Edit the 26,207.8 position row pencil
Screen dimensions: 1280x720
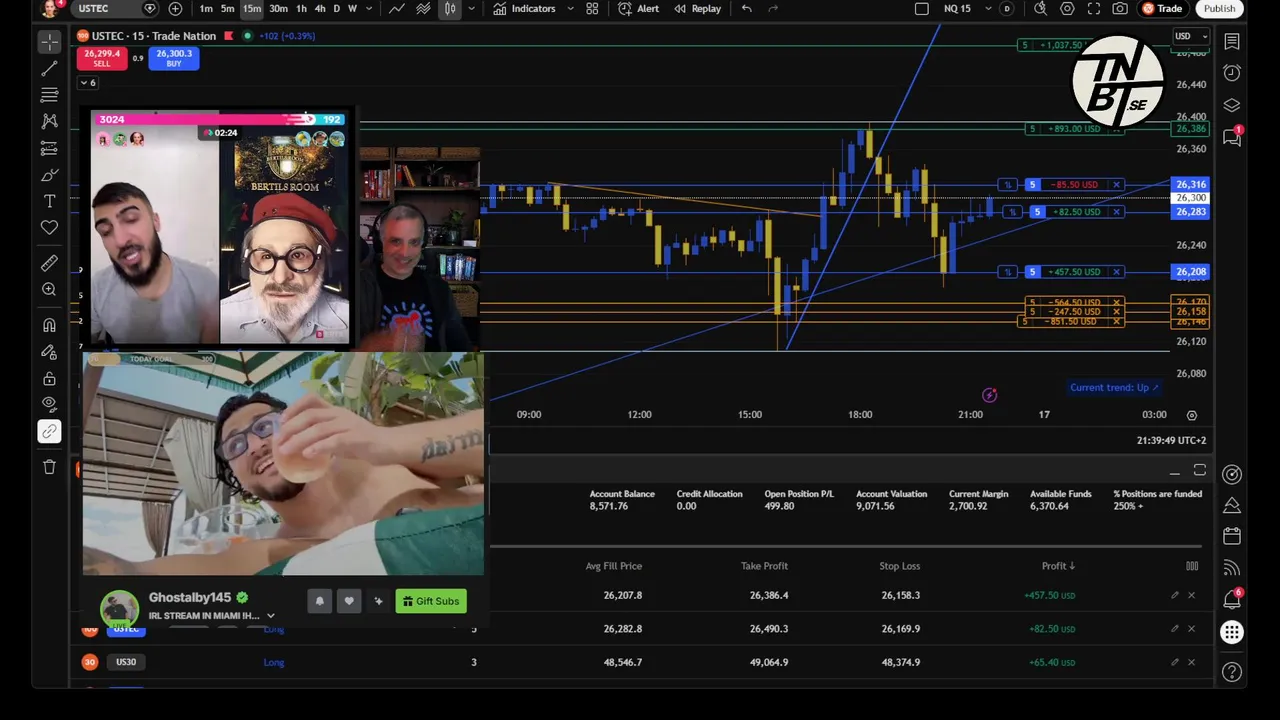pos(1175,596)
